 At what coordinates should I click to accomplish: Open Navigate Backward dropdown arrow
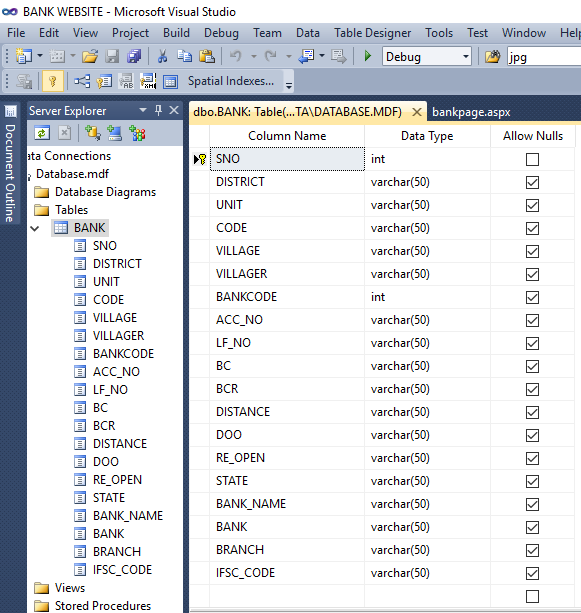(x=322, y=56)
